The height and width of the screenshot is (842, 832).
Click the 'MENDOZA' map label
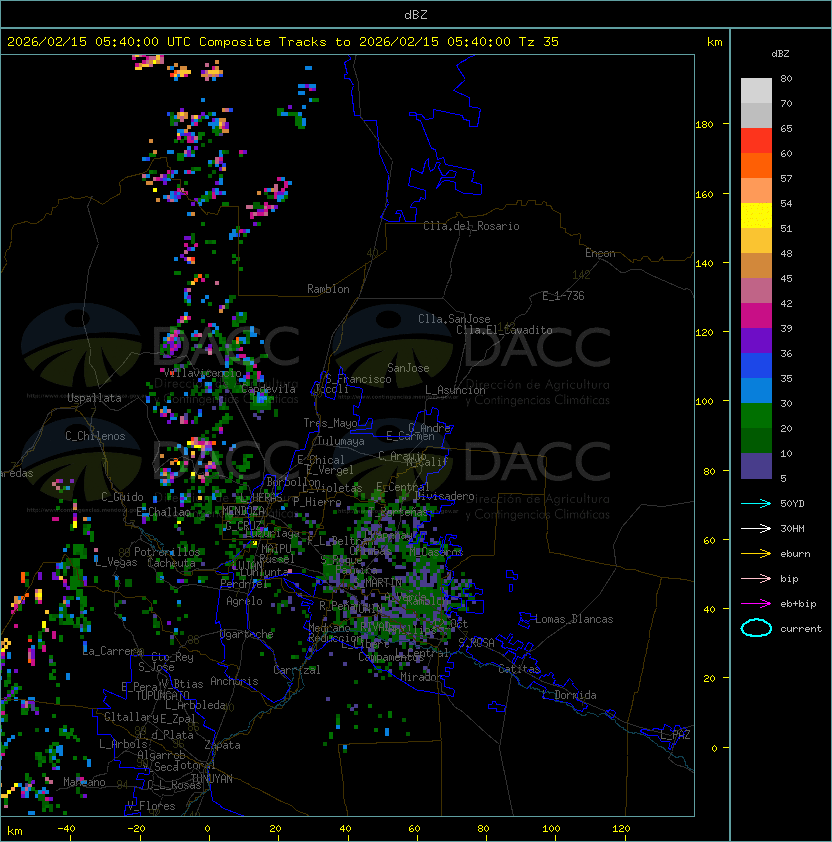[243, 511]
